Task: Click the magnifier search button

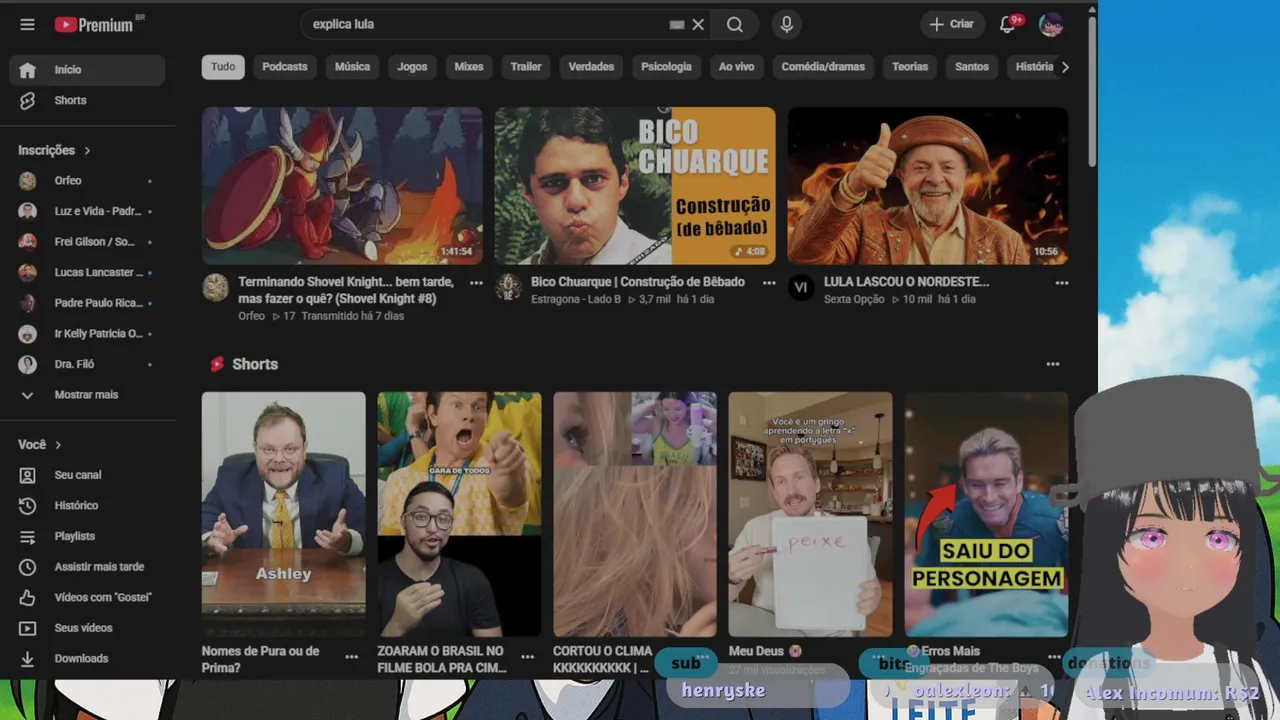Action: tap(735, 24)
